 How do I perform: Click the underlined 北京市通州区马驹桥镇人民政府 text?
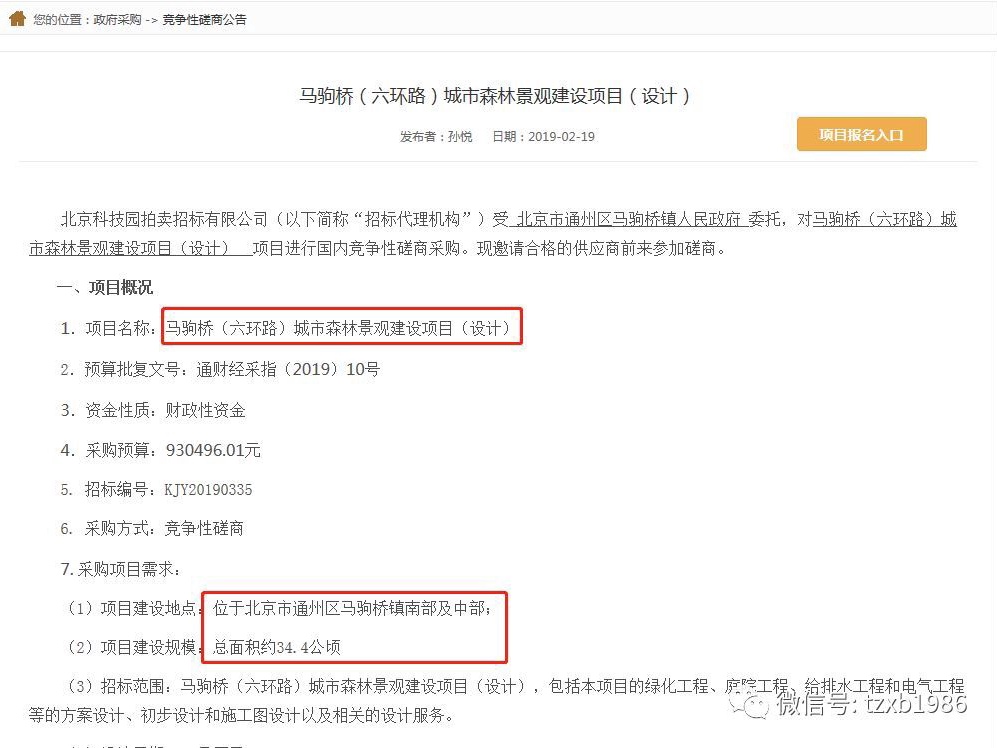click(630, 219)
